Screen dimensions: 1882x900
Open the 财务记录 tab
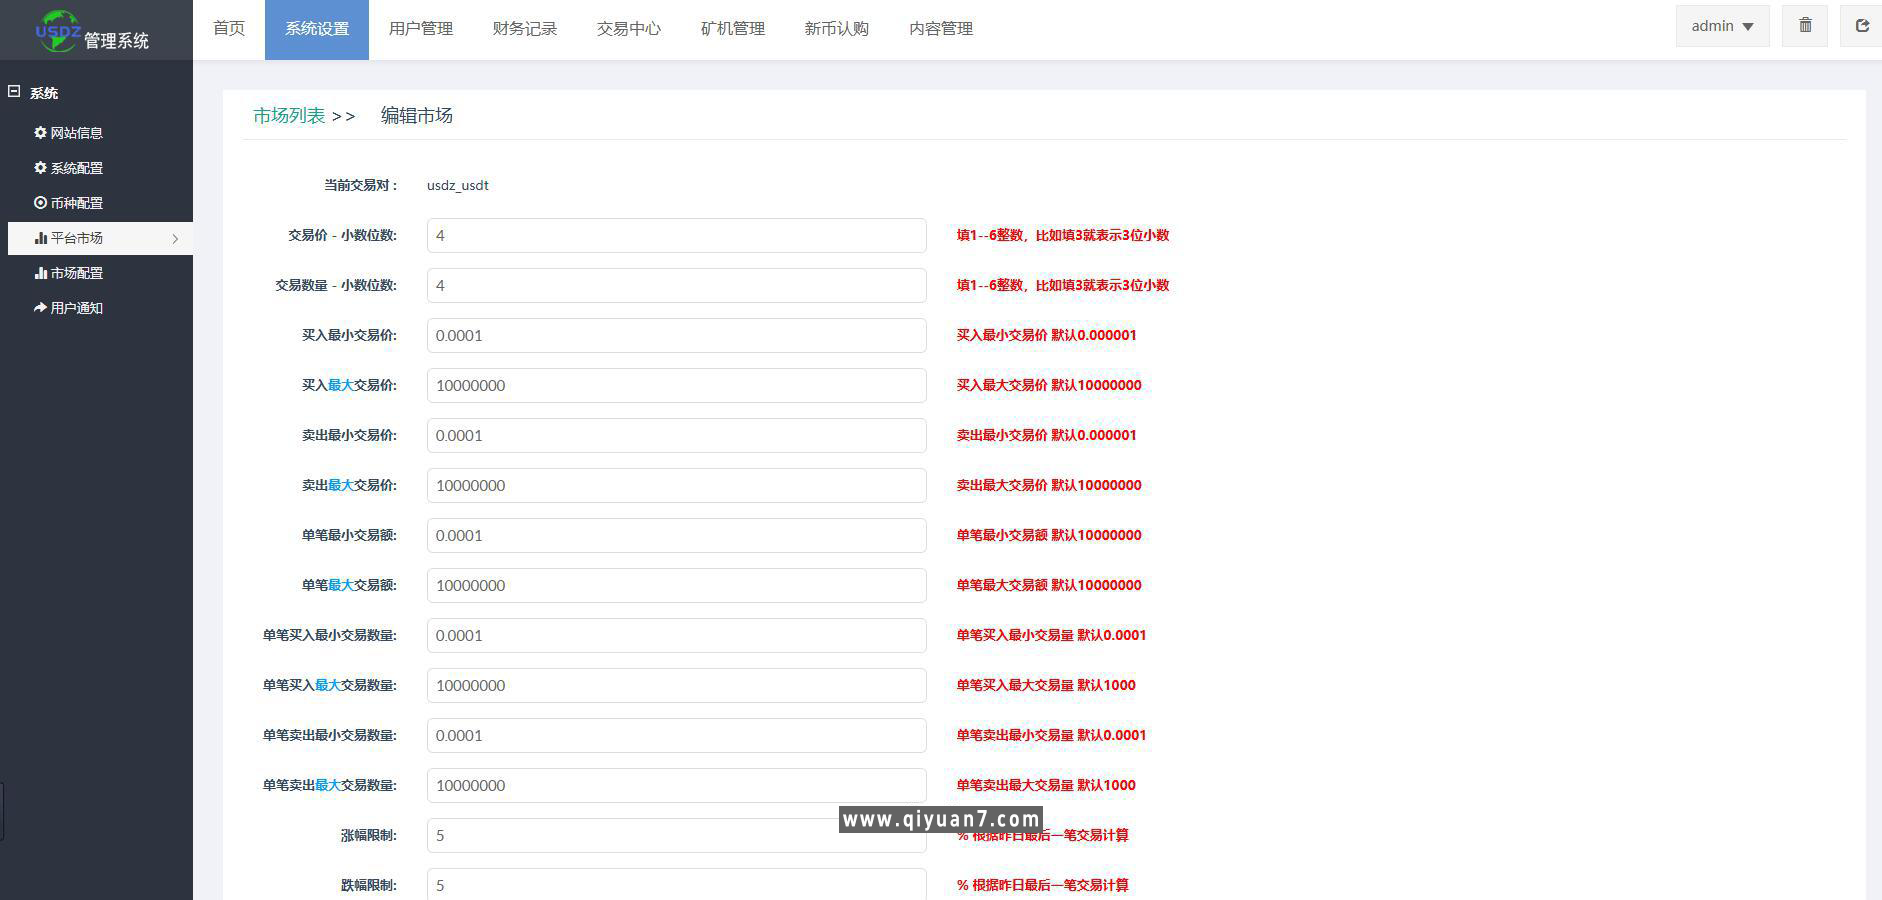tap(524, 29)
